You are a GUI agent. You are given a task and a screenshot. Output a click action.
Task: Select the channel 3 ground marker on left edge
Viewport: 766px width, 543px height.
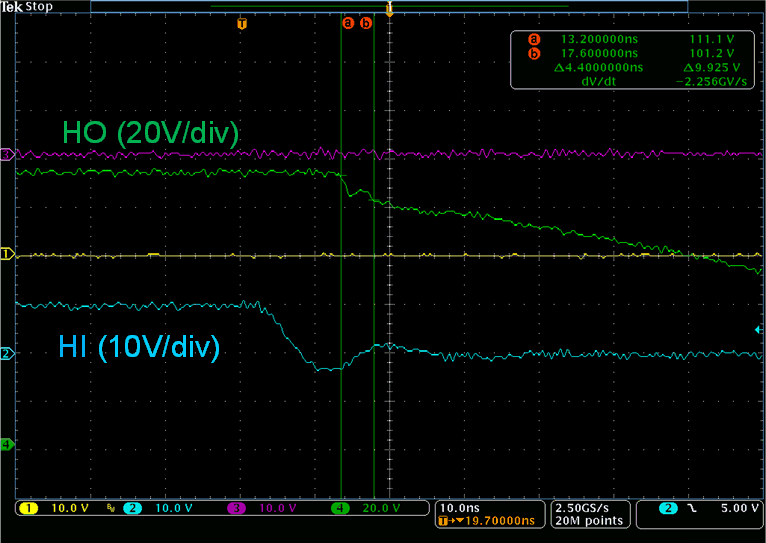pyautogui.click(x=7, y=155)
